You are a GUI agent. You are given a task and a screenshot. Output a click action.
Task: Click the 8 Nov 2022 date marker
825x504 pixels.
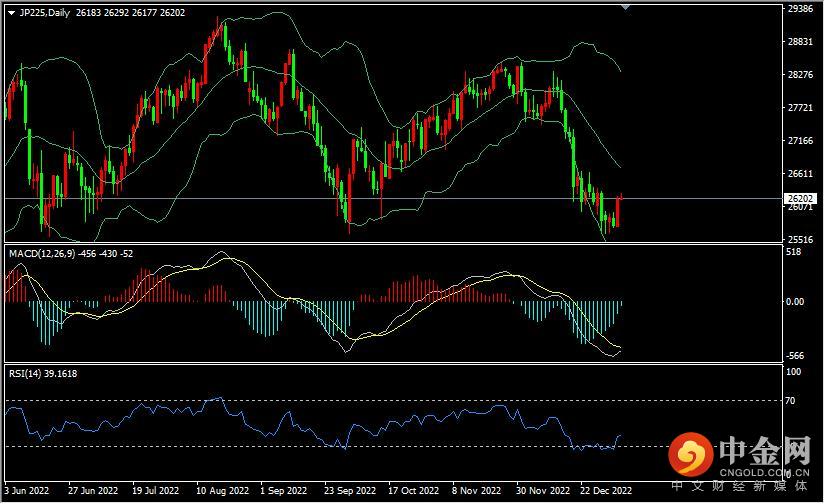tap(476, 491)
